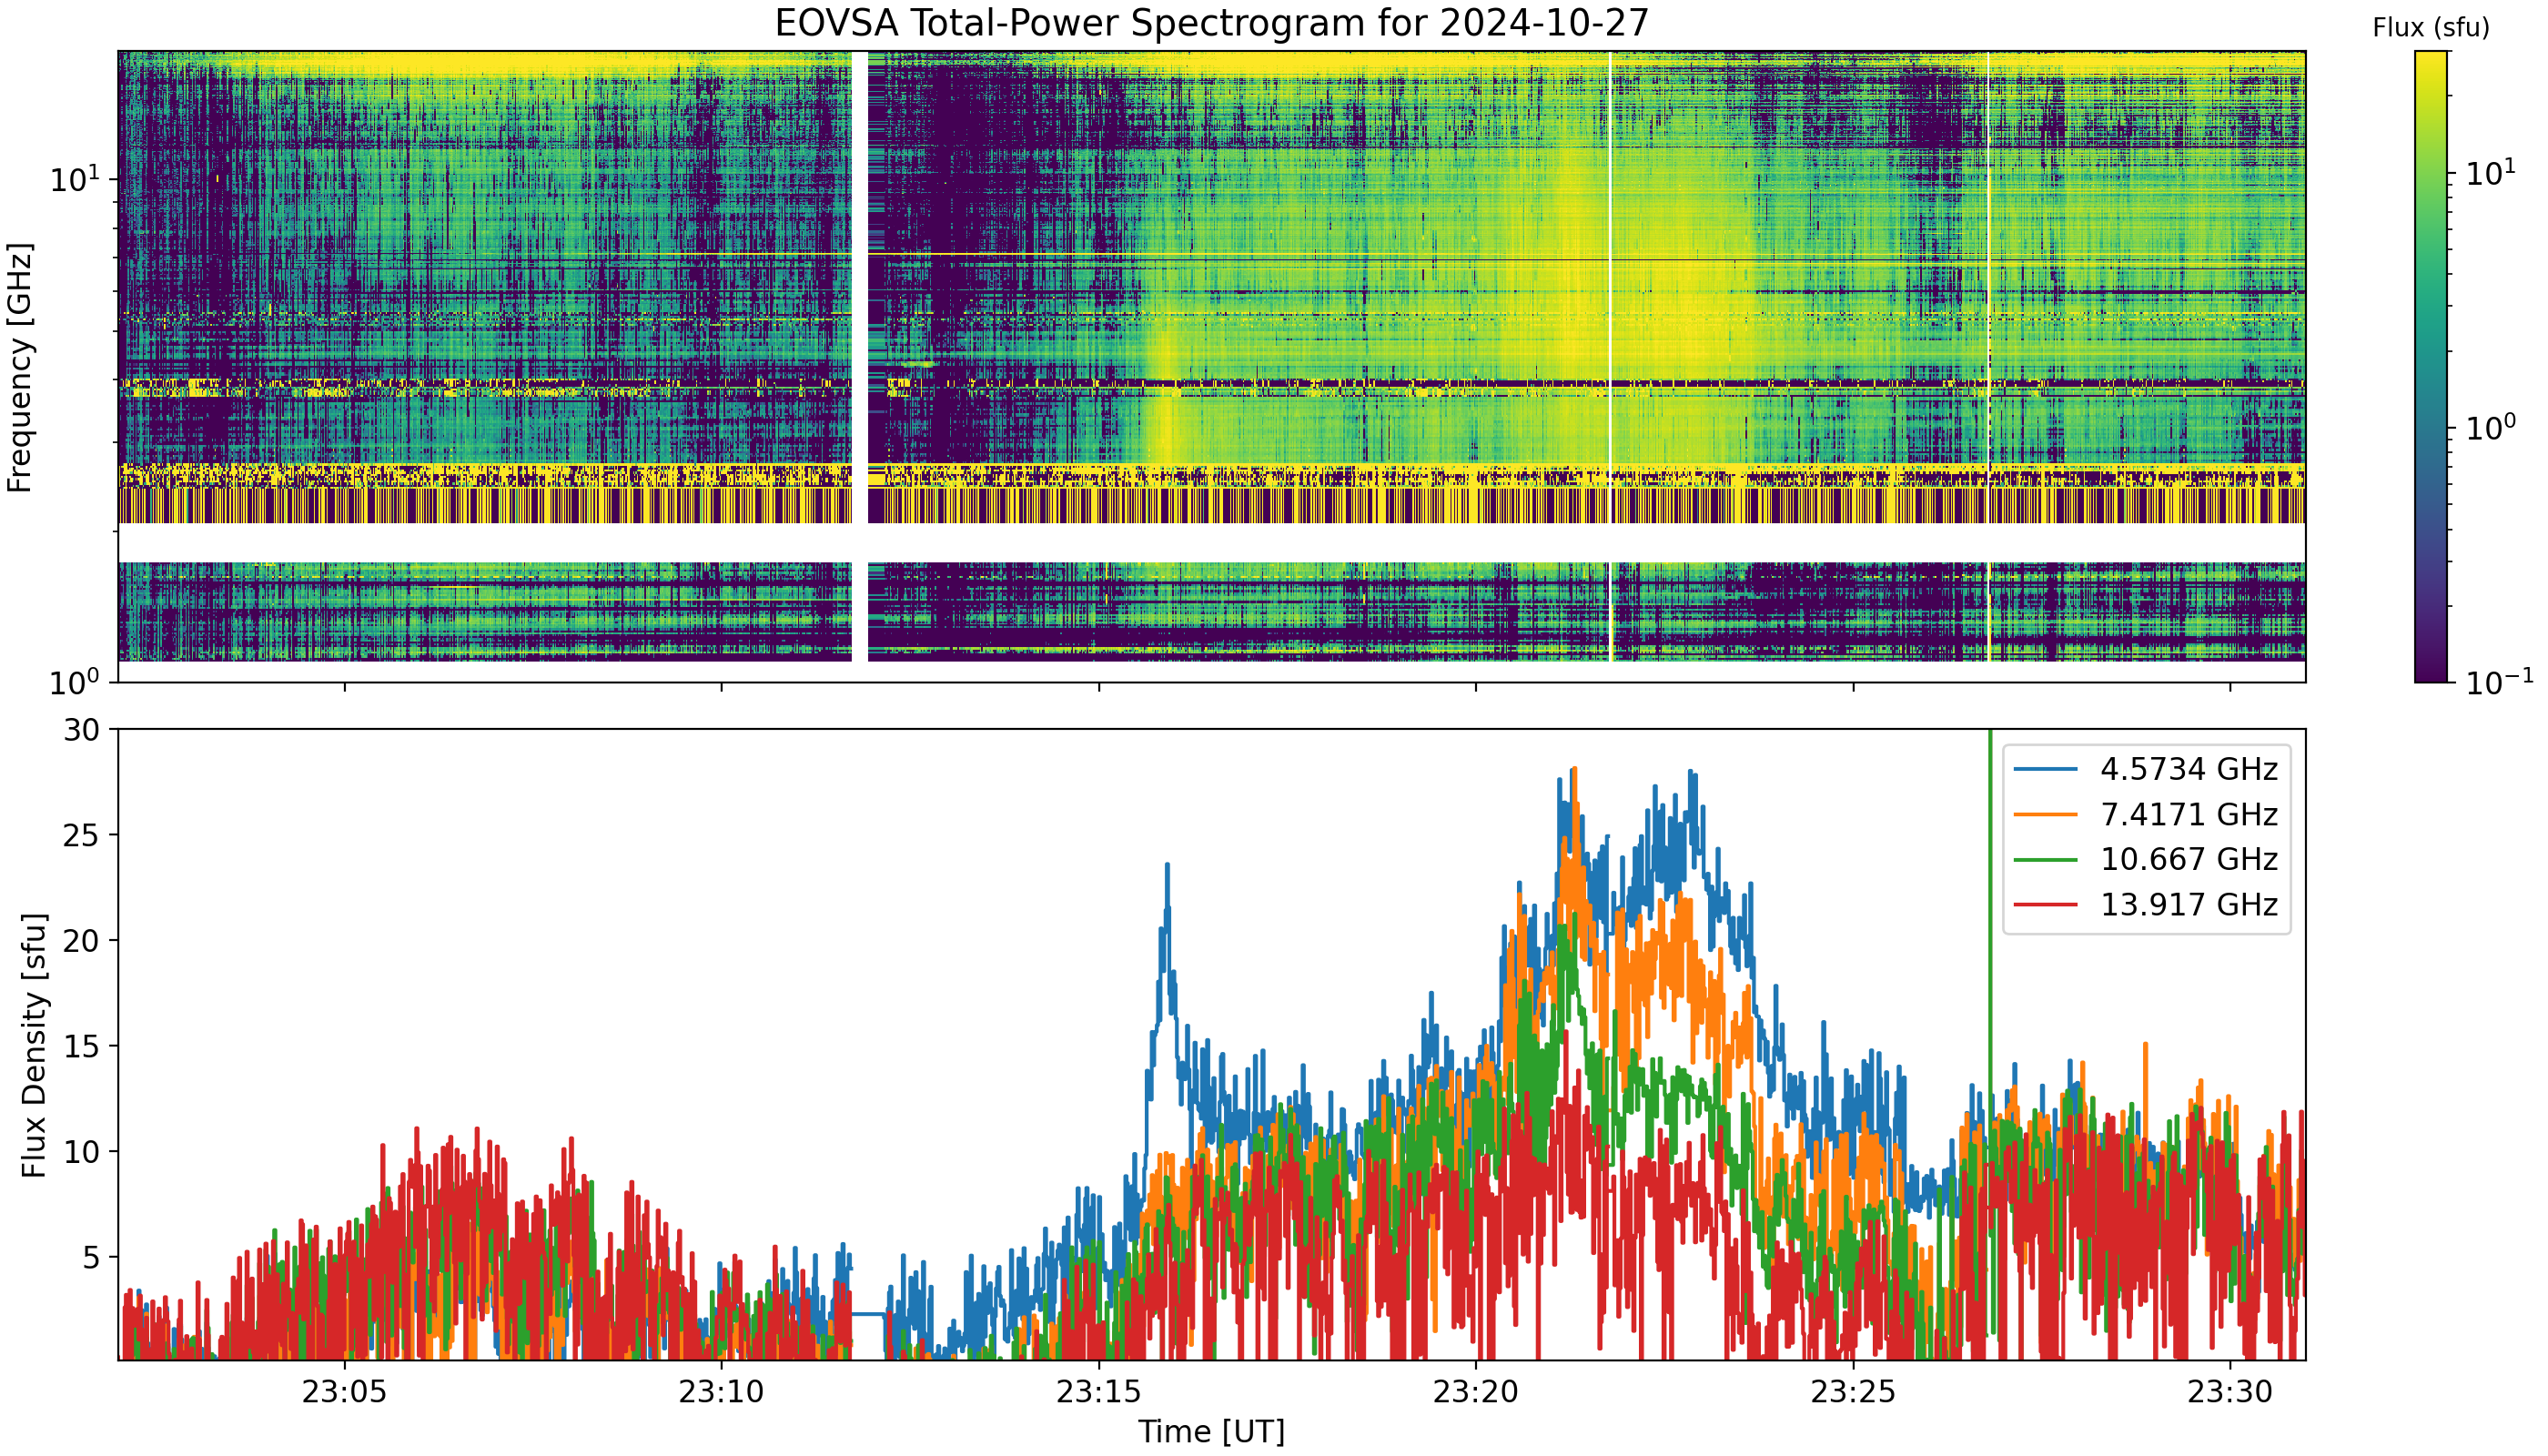Click the '23:25' time tick label
This screenshot has height=1456, width=2548.
tap(1853, 1392)
